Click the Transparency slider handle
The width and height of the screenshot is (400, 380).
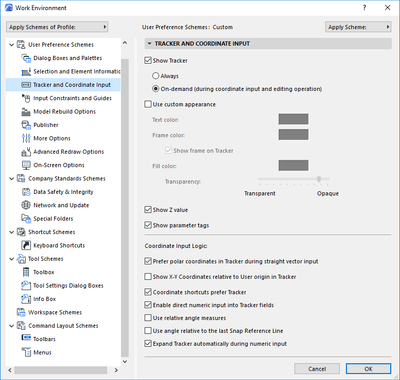click(319, 179)
